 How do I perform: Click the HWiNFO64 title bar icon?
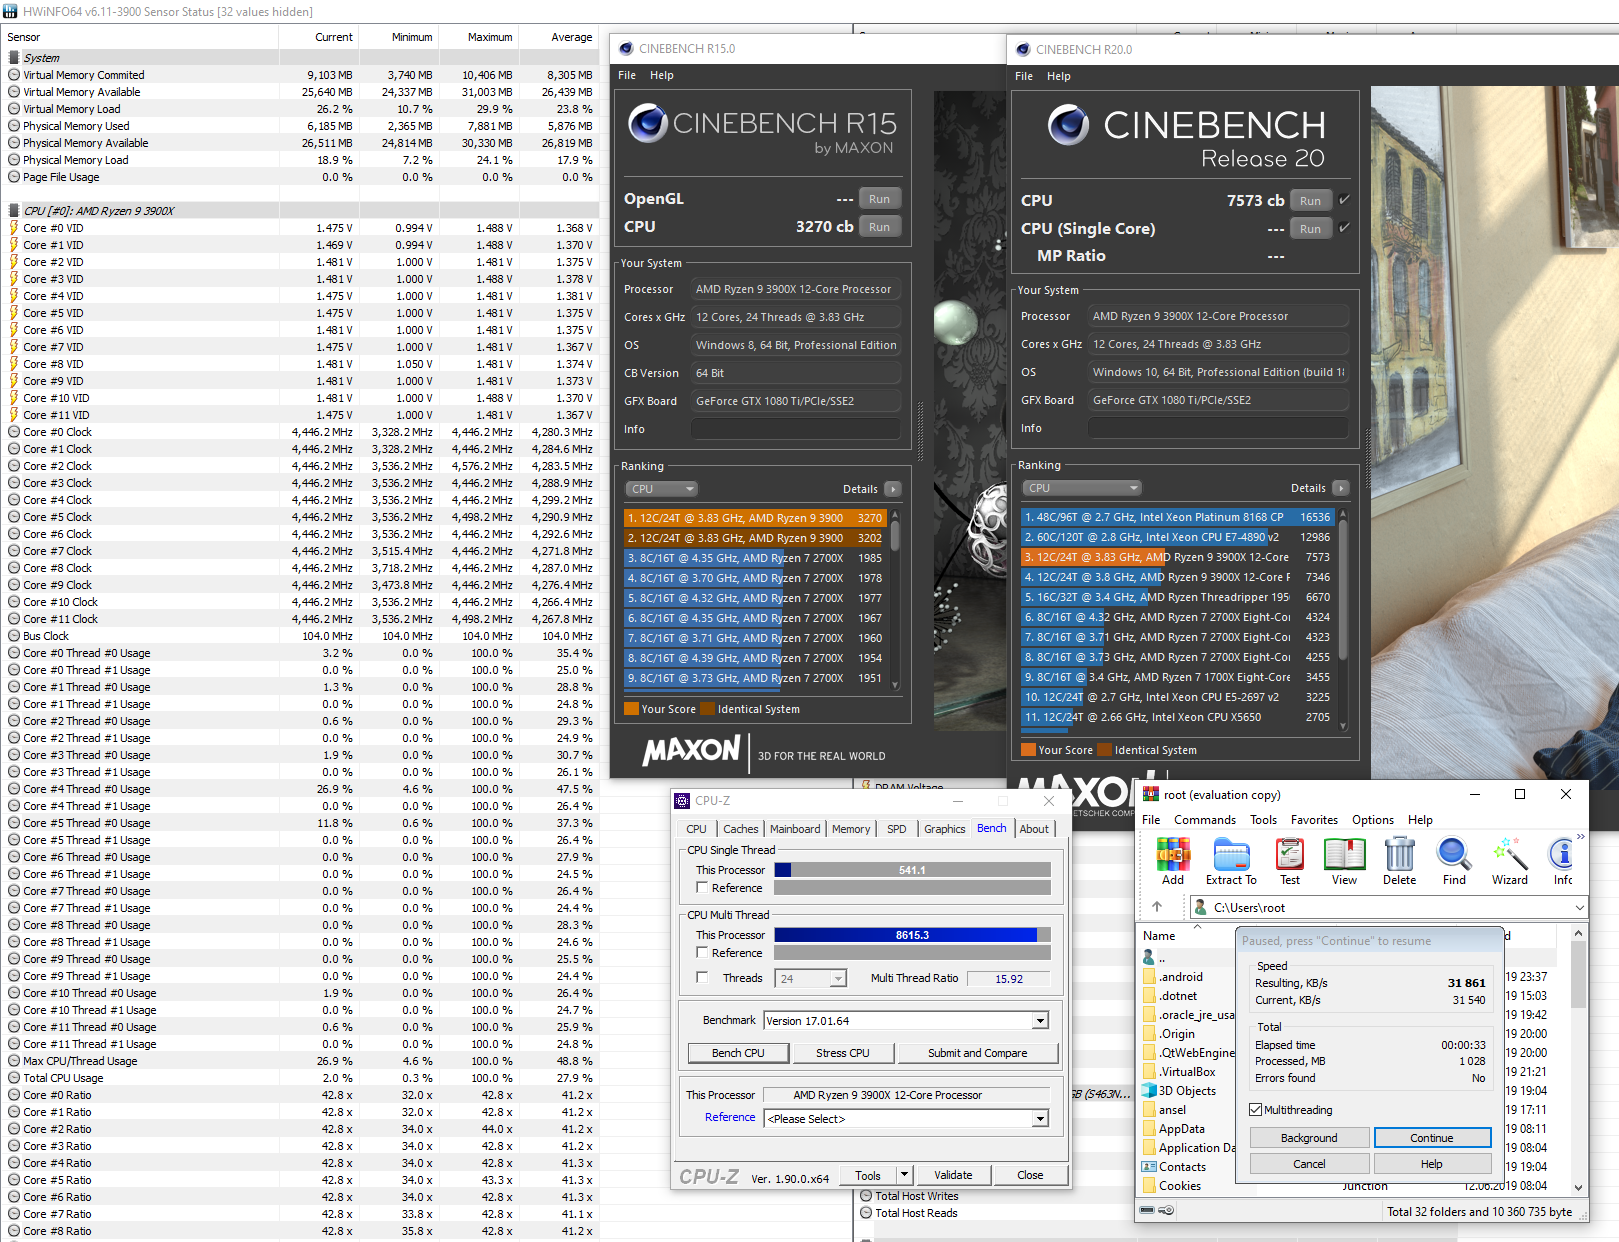pos(11,11)
